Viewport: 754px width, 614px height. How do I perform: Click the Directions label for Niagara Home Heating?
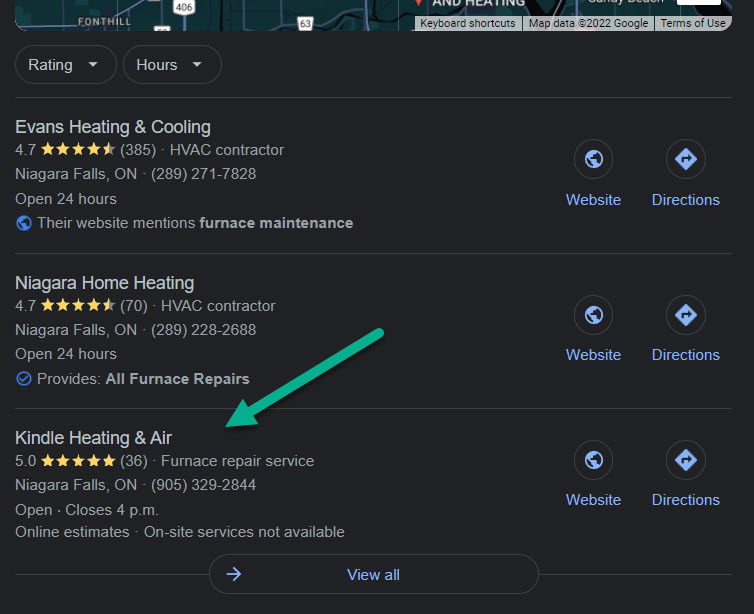click(x=685, y=355)
